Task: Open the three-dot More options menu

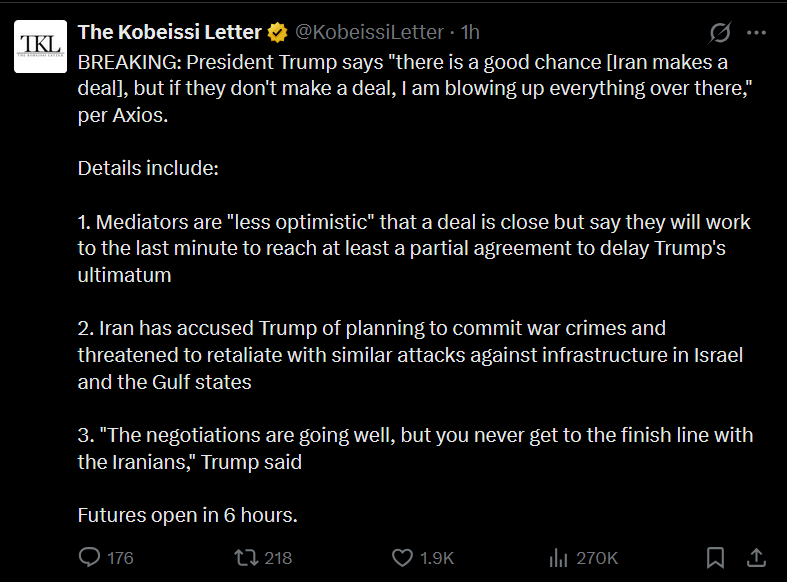Action: click(x=756, y=33)
